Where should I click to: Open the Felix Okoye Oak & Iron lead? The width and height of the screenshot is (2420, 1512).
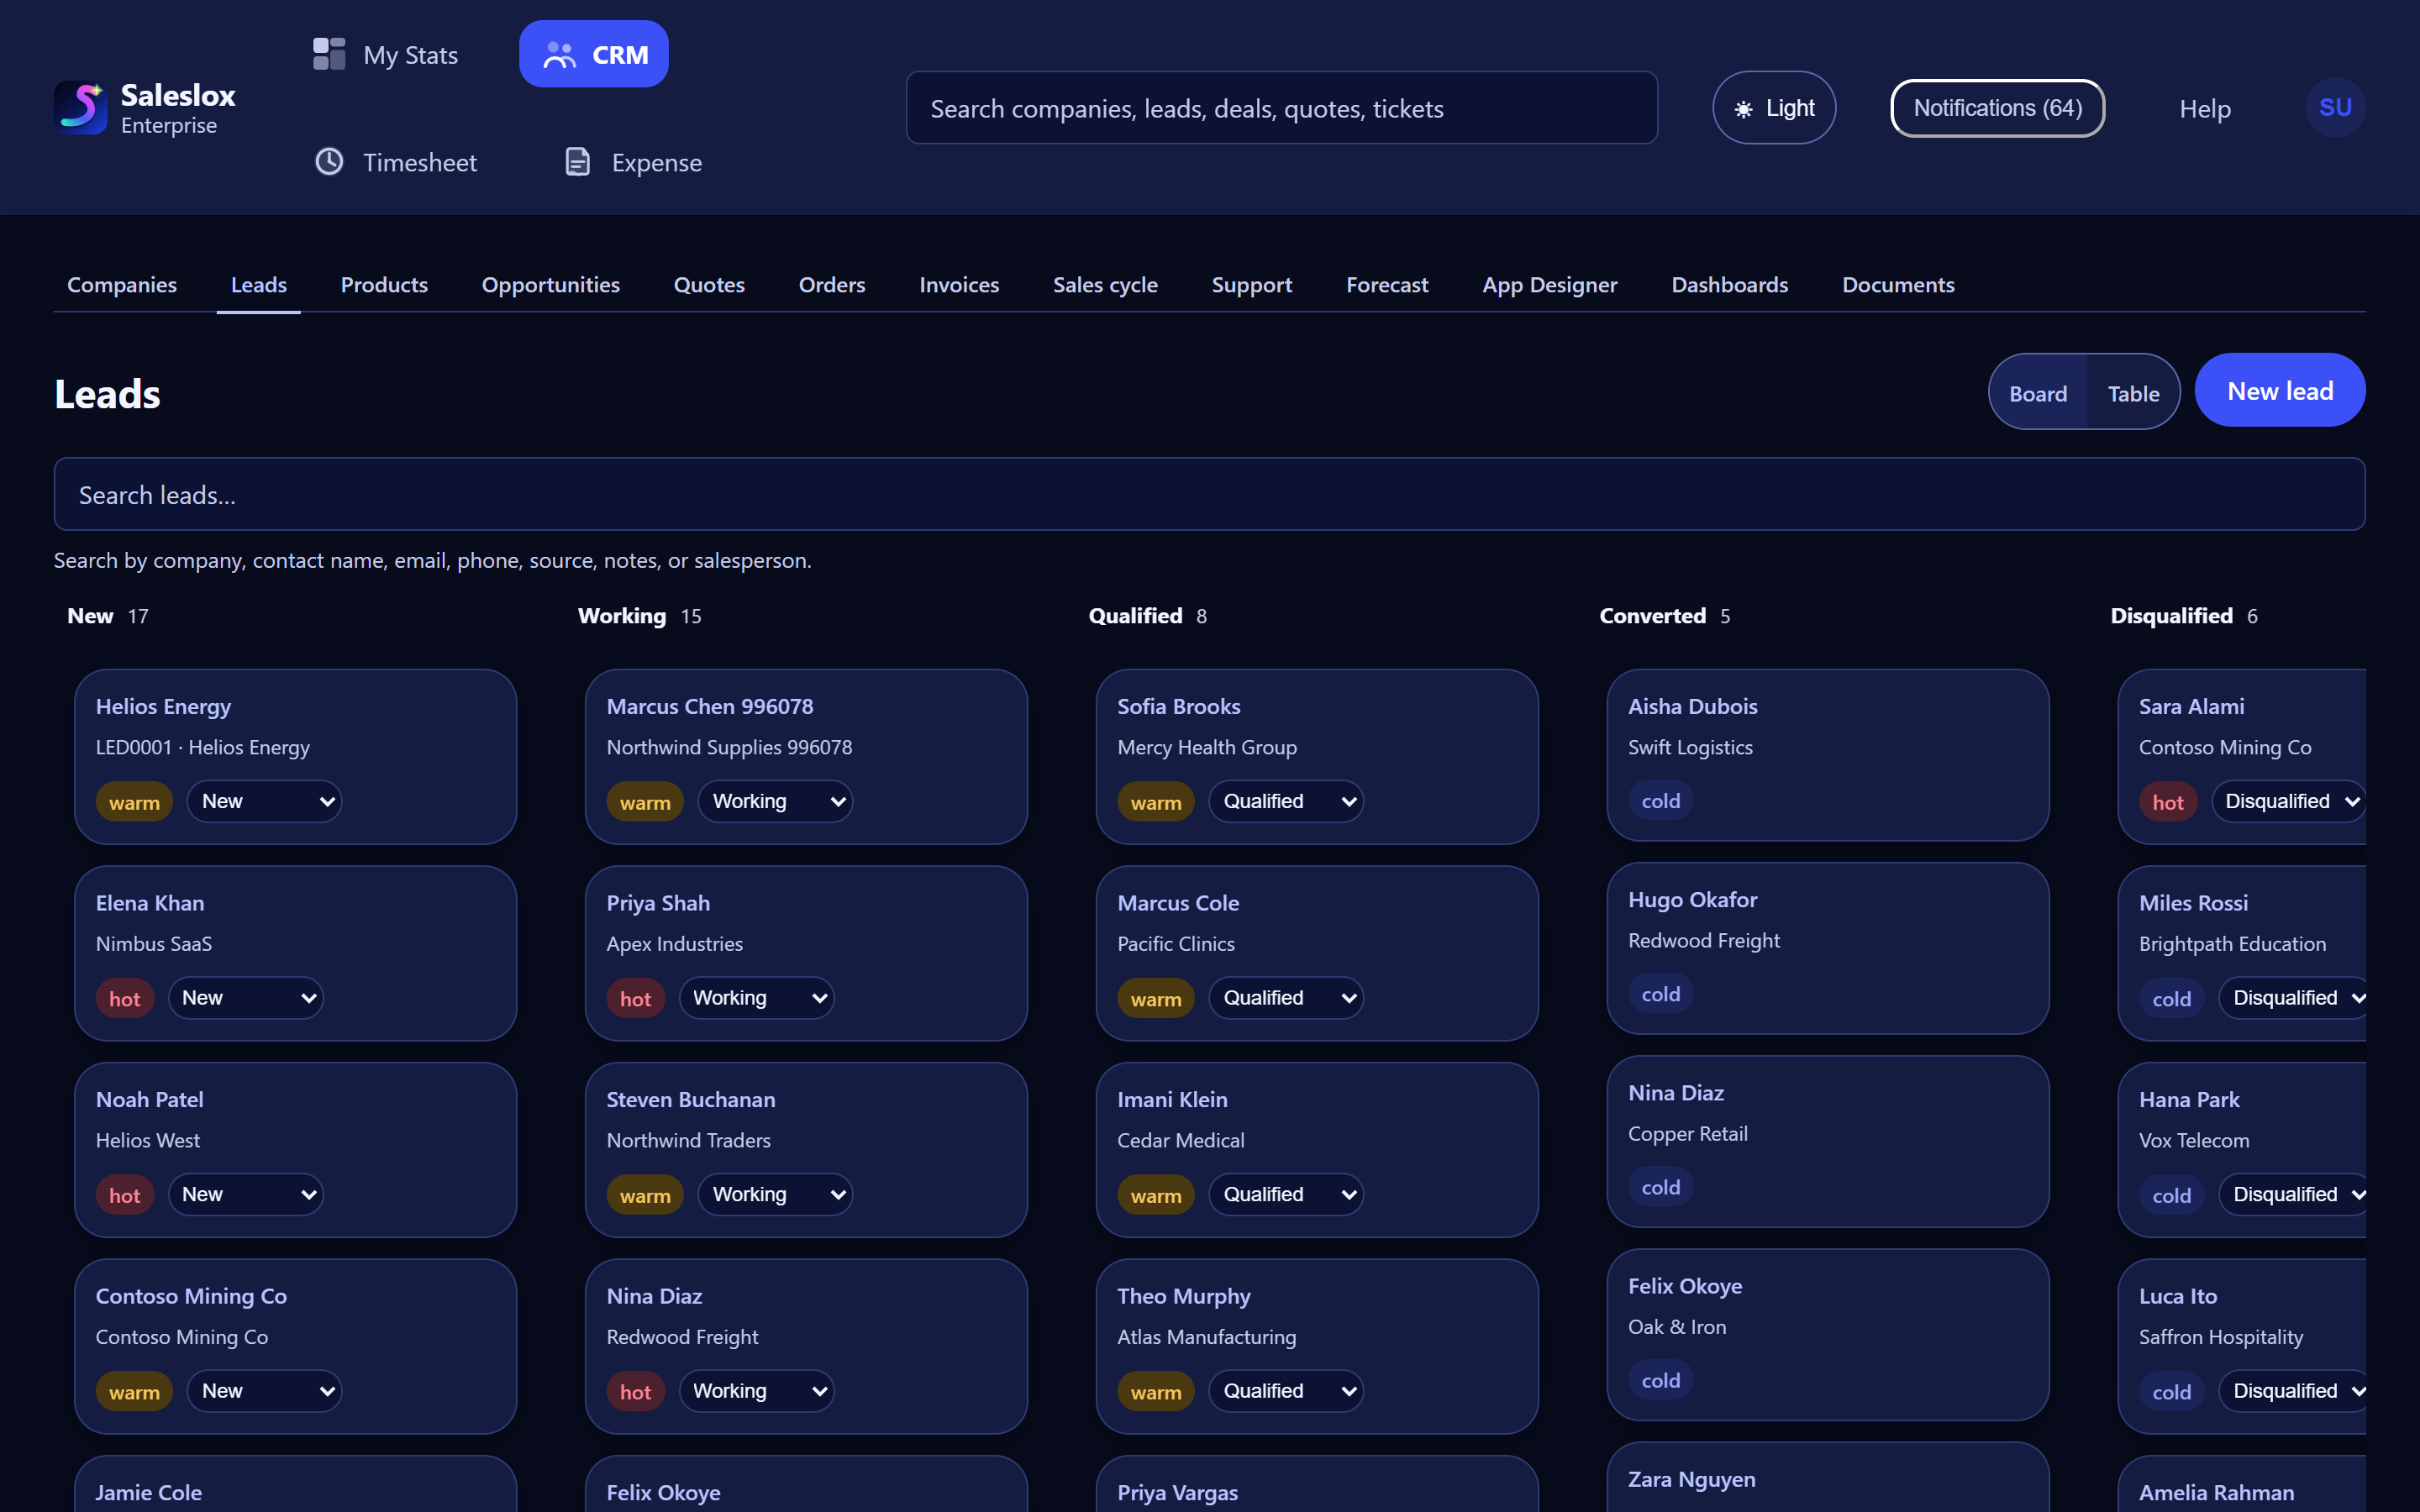coord(1685,1286)
